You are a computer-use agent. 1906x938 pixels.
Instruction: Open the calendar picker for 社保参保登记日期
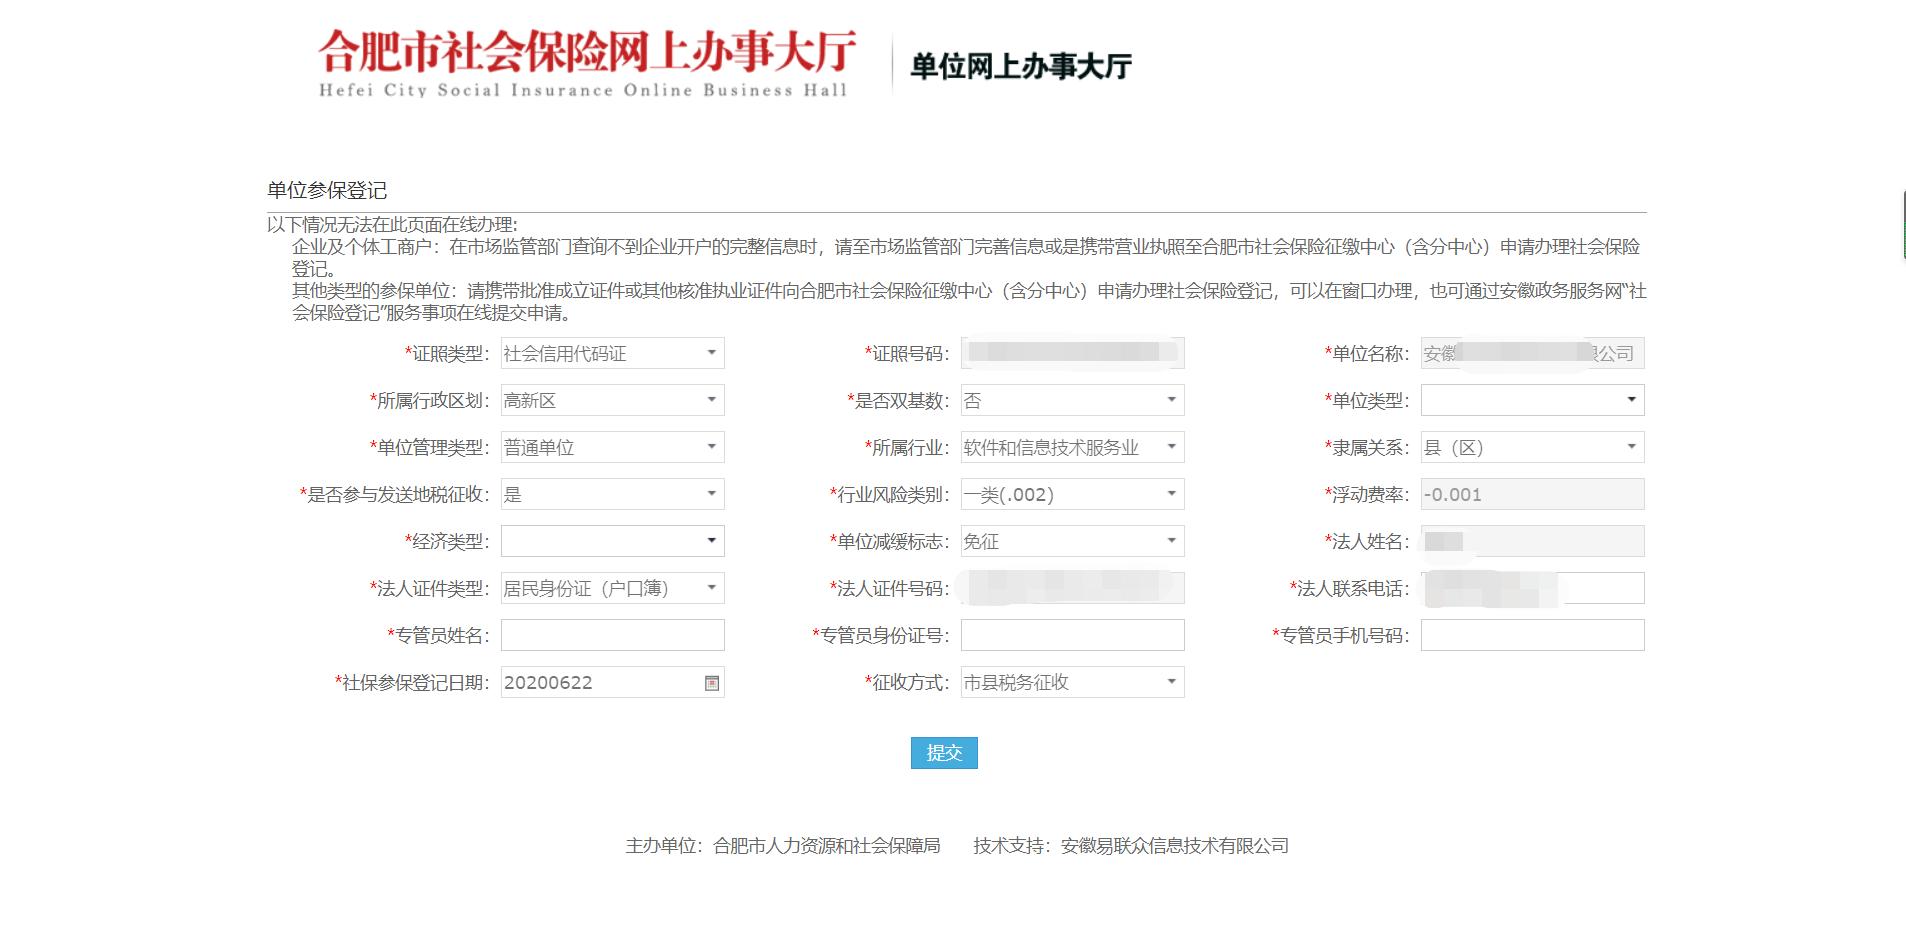(711, 682)
